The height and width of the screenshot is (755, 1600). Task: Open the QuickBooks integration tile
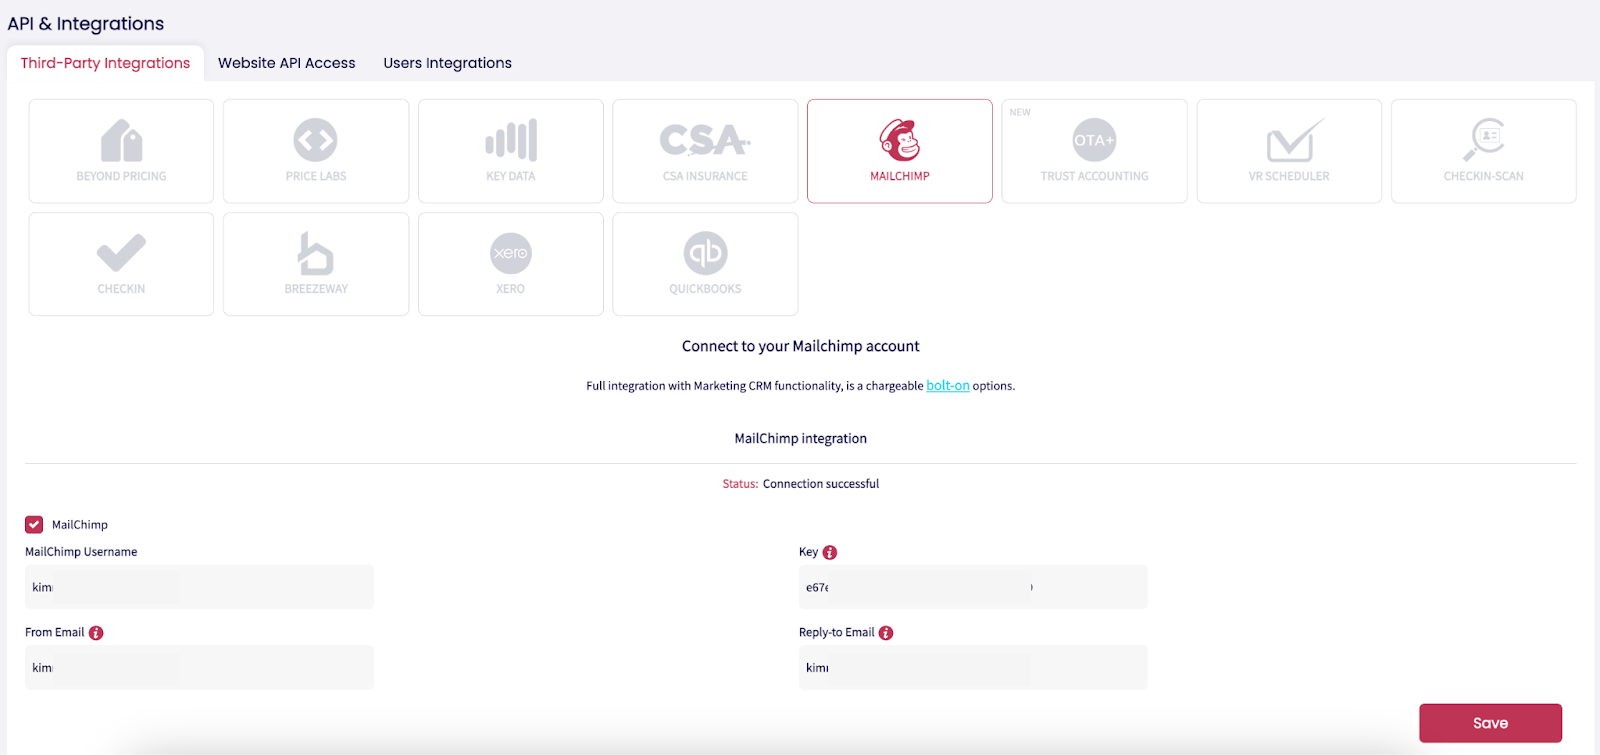[705, 264]
